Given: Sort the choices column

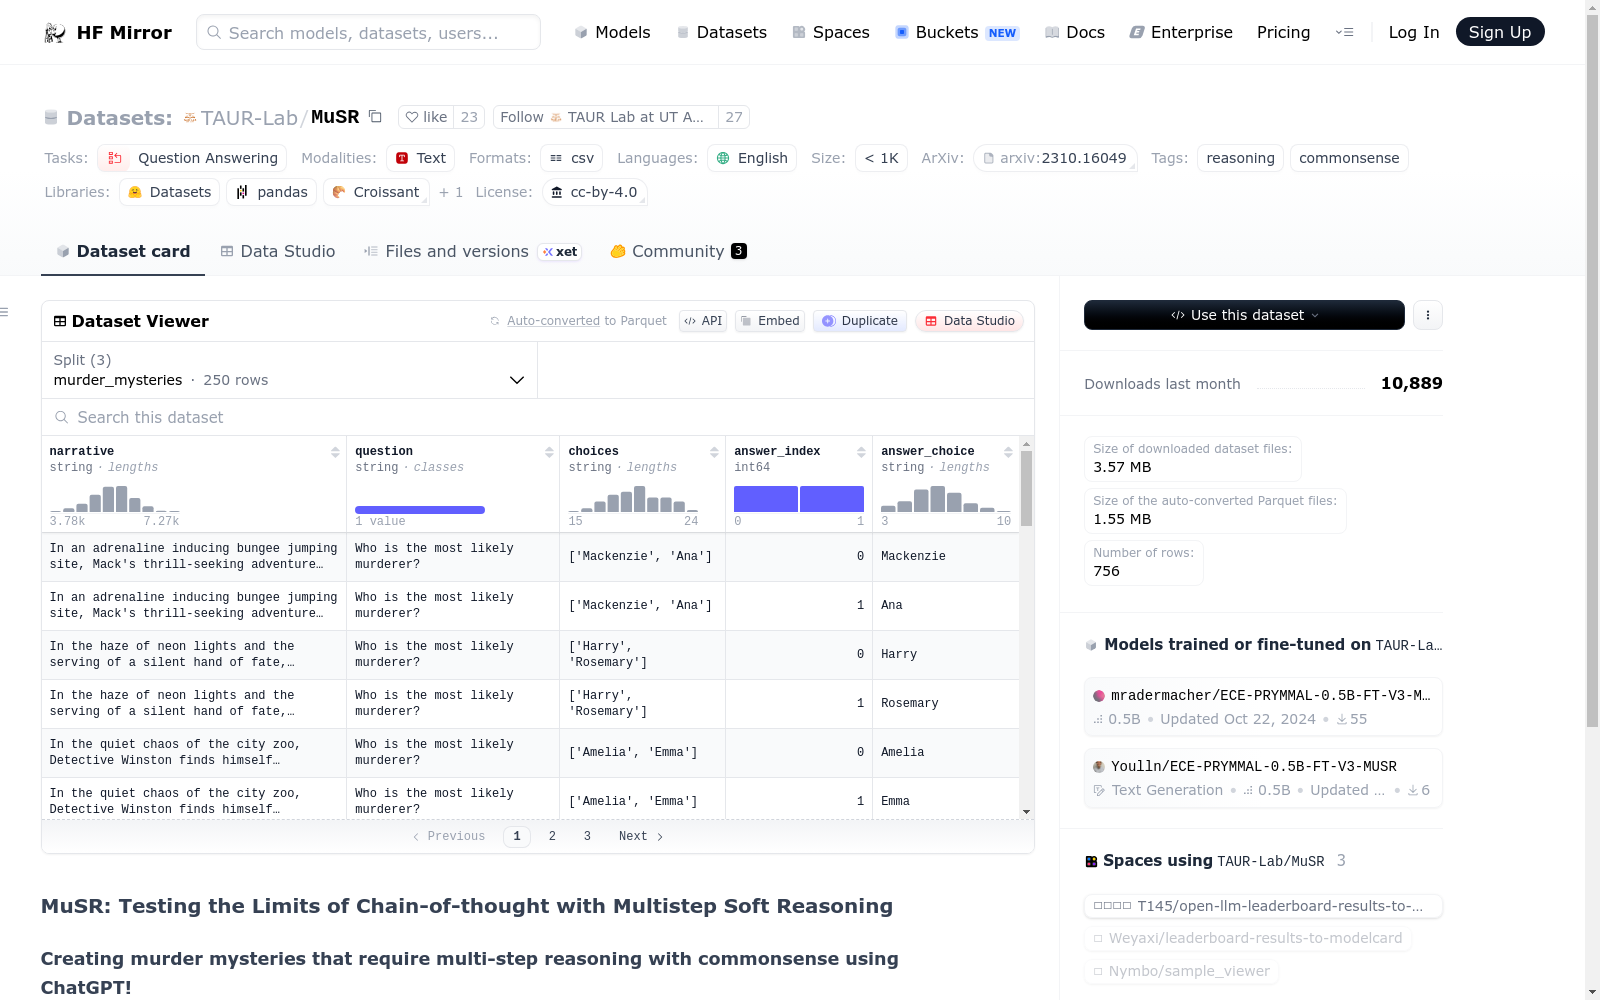Looking at the screenshot, I should click(714, 452).
